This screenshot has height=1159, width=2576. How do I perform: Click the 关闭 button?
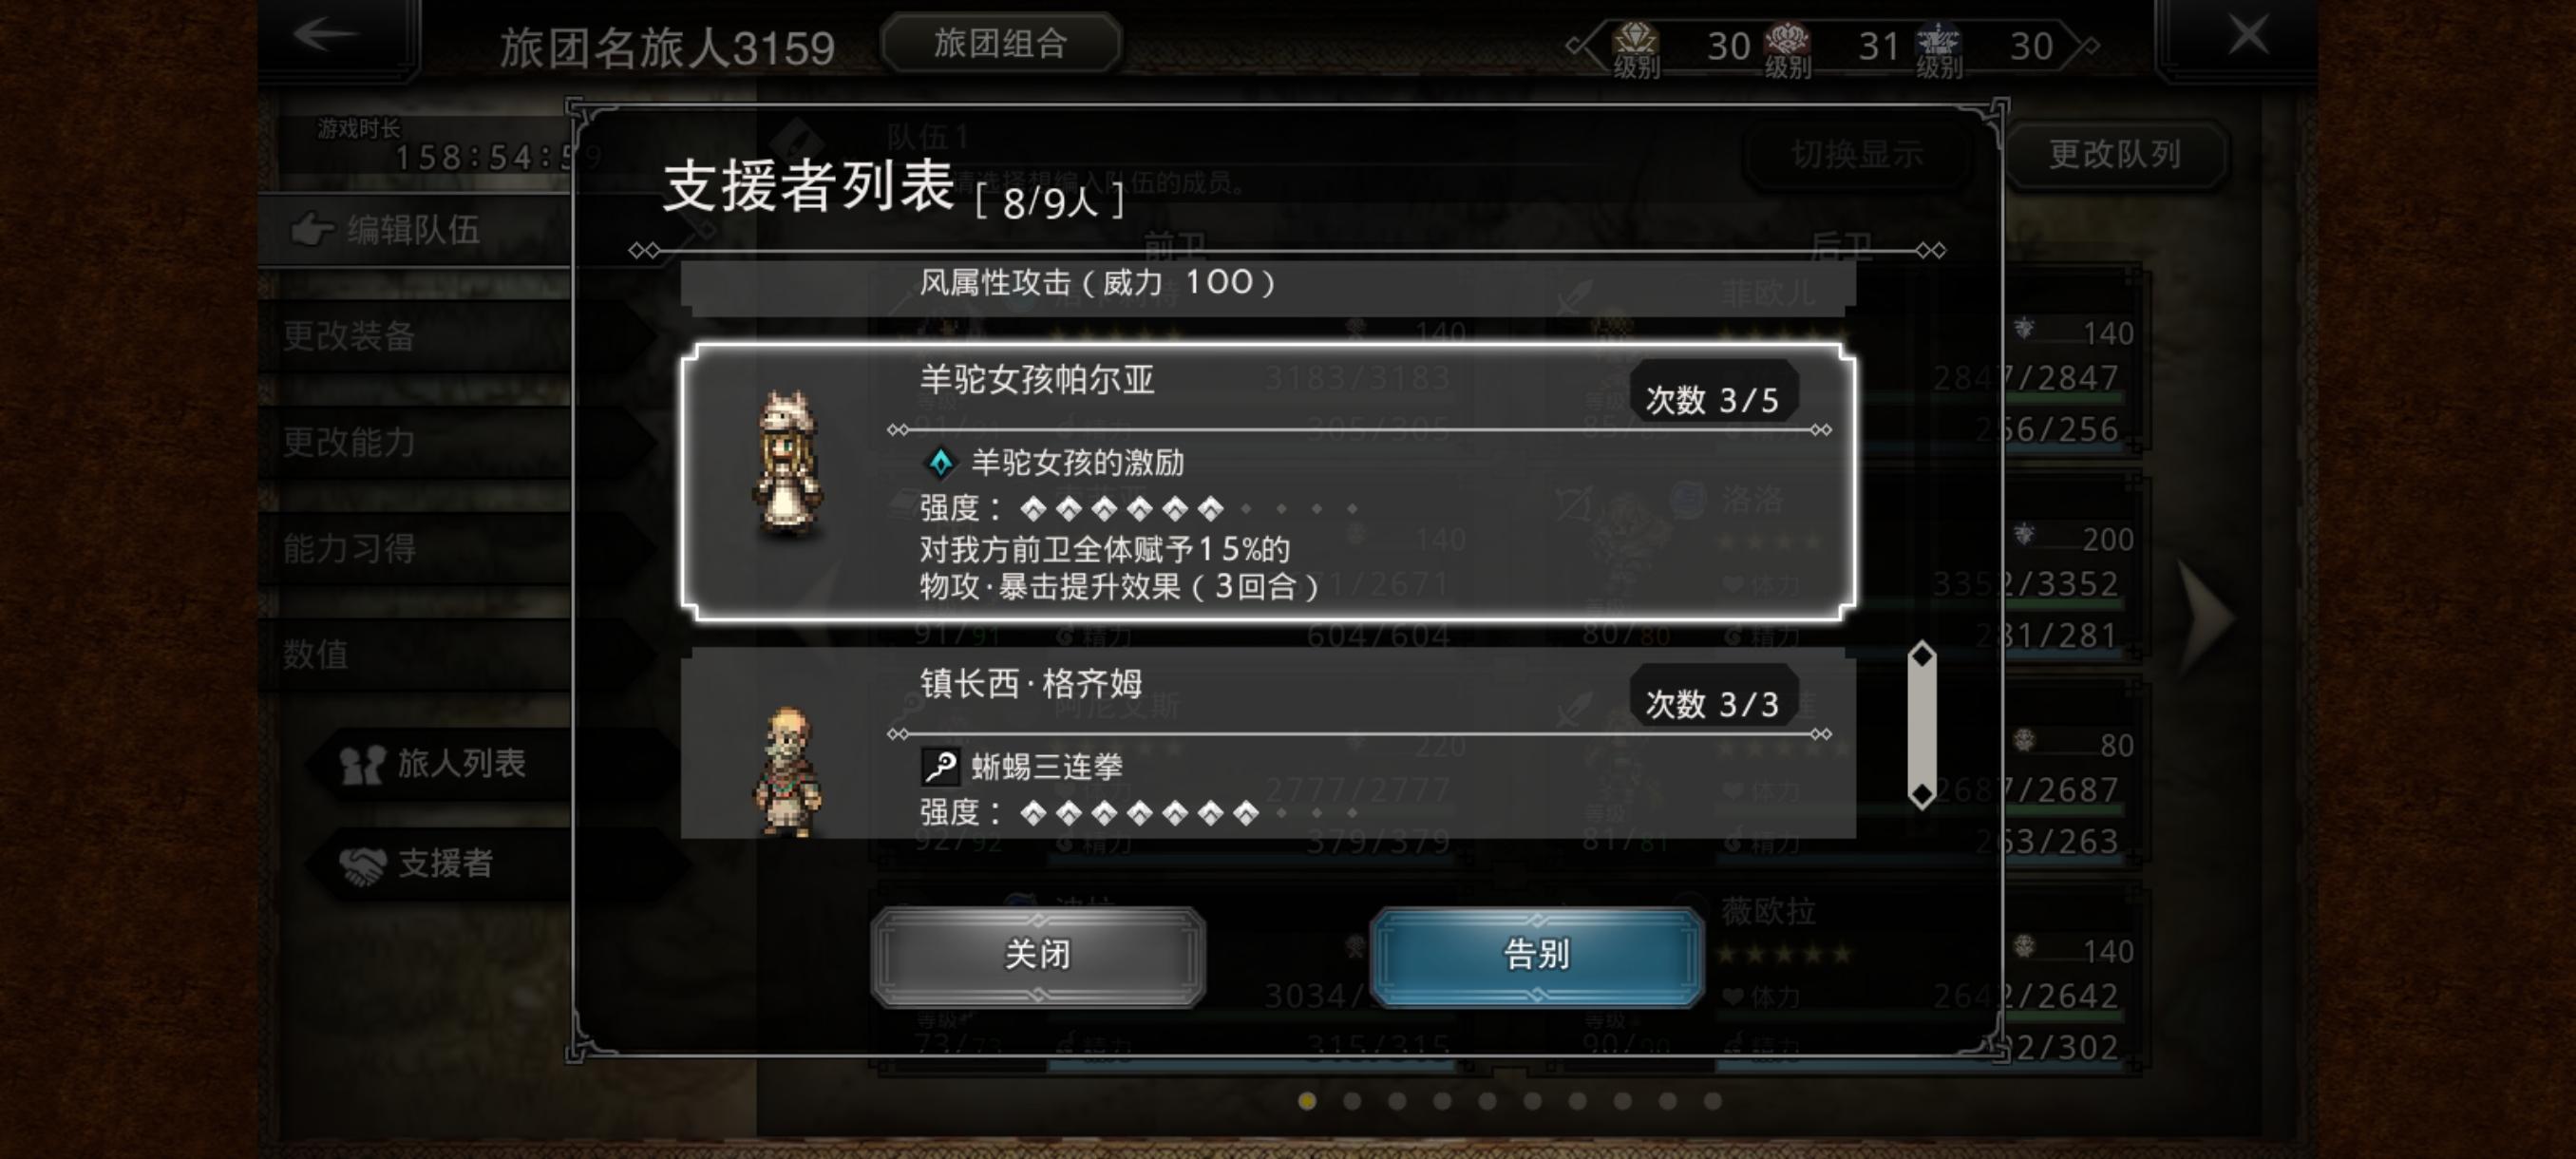click(1038, 955)
